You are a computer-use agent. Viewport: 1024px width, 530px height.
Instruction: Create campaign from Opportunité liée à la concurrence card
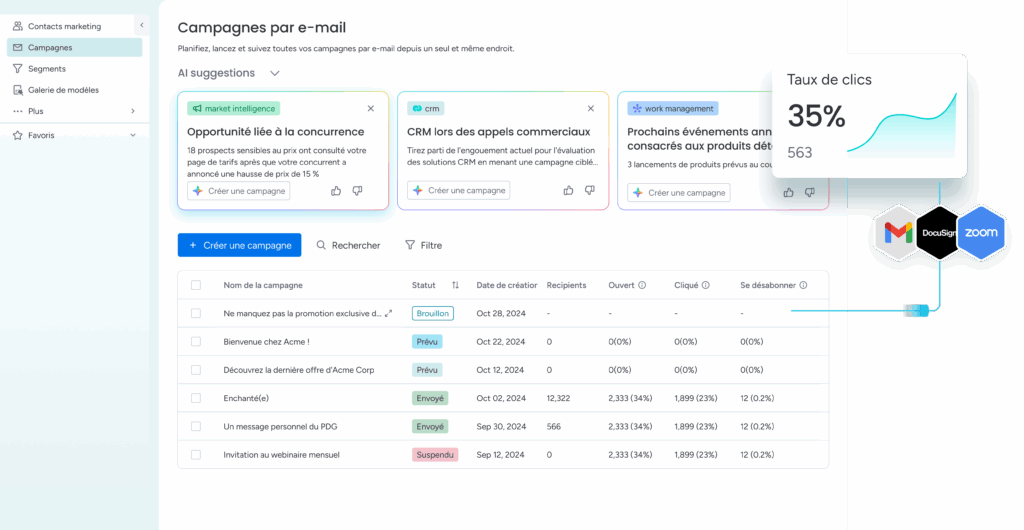pyautogui.click(x=238, y=191)
